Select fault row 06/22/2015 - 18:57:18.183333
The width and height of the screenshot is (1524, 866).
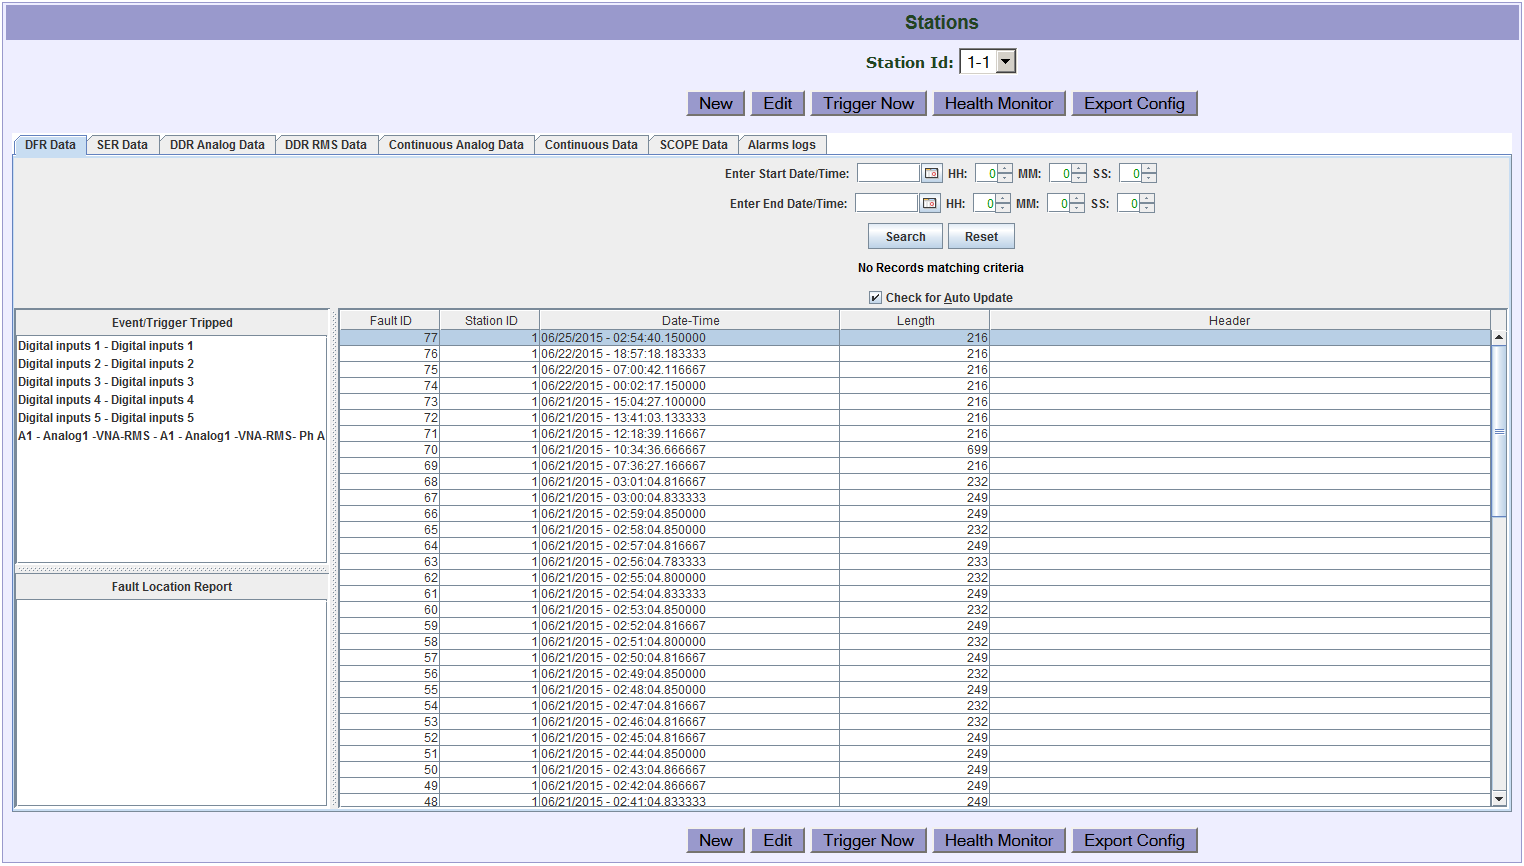(915, 354)
